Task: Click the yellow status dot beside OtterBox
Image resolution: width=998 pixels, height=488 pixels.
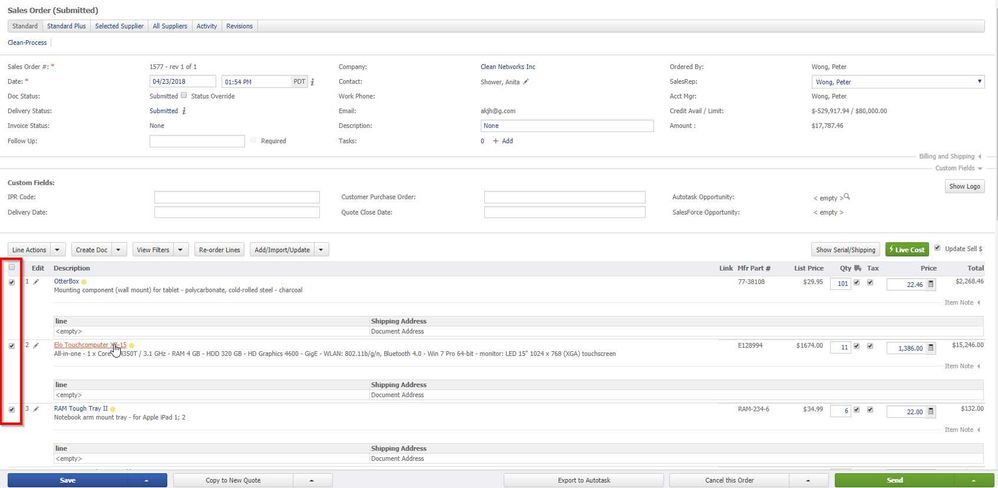Action: (x=84, y=283)
